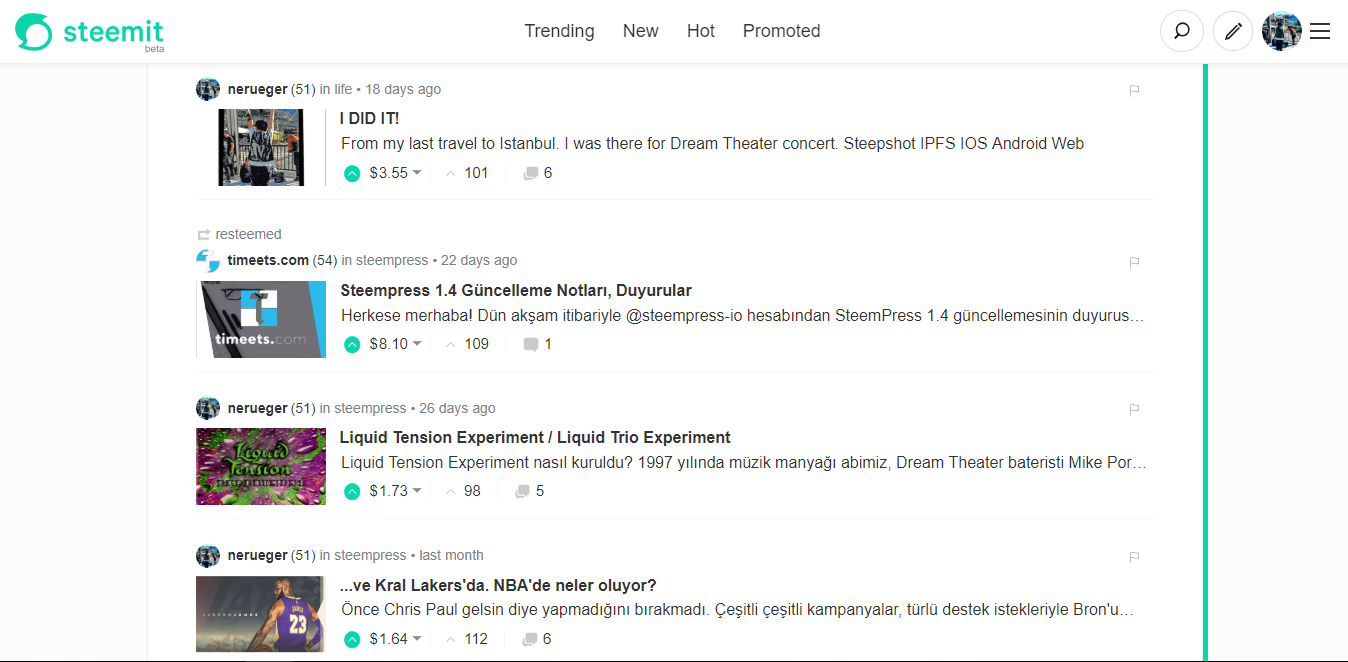Image resolution: width=1348 pixels, height=662 pixels.
Task: Click the 'Herkese merhaba! Dün akşam' excerpt
Action: 742,316
